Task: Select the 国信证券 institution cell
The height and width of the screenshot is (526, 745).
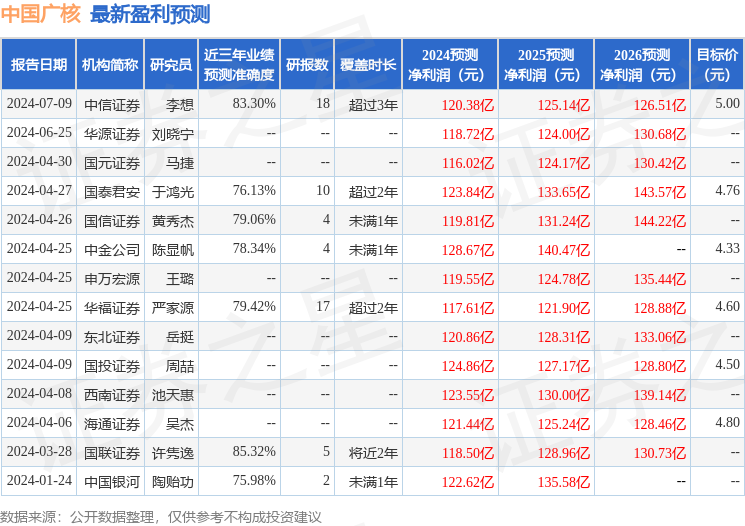Action: pos(112,221)
